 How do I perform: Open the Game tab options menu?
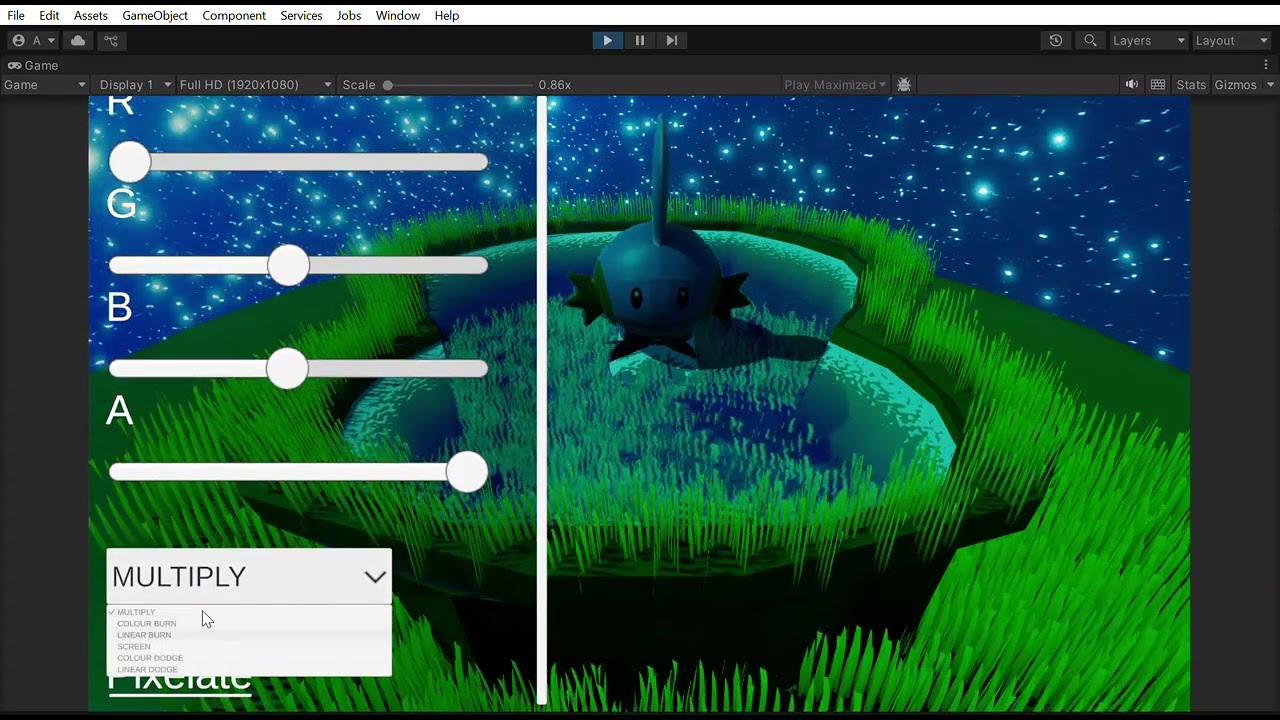click(x=1266, y=65)
